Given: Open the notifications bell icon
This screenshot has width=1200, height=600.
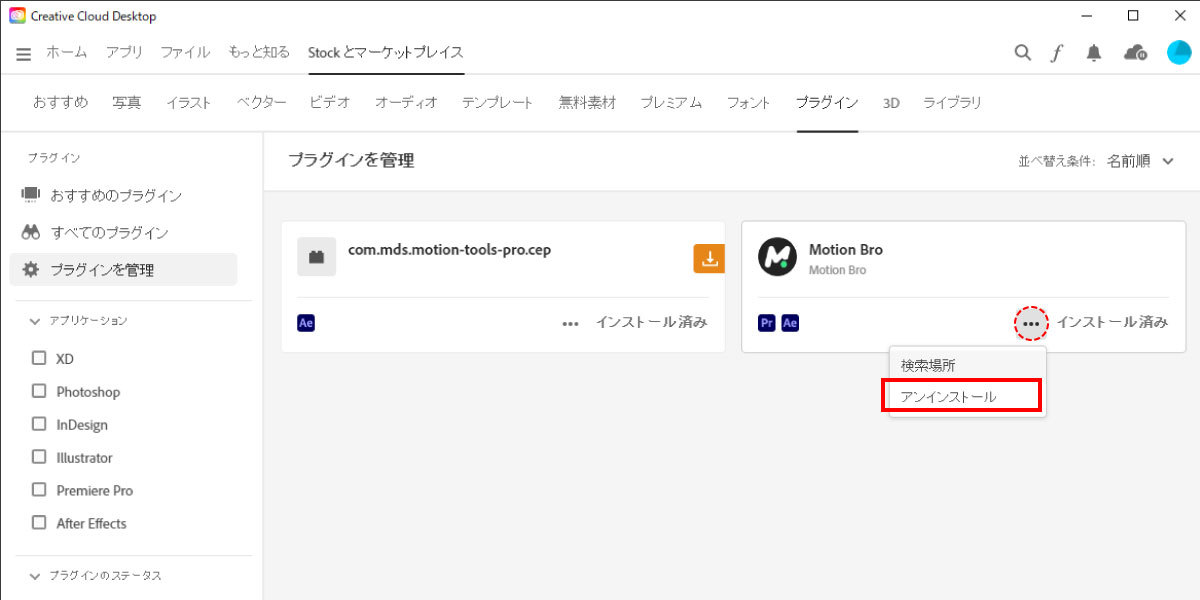Looking at the screenshot, I should 1094,53.
